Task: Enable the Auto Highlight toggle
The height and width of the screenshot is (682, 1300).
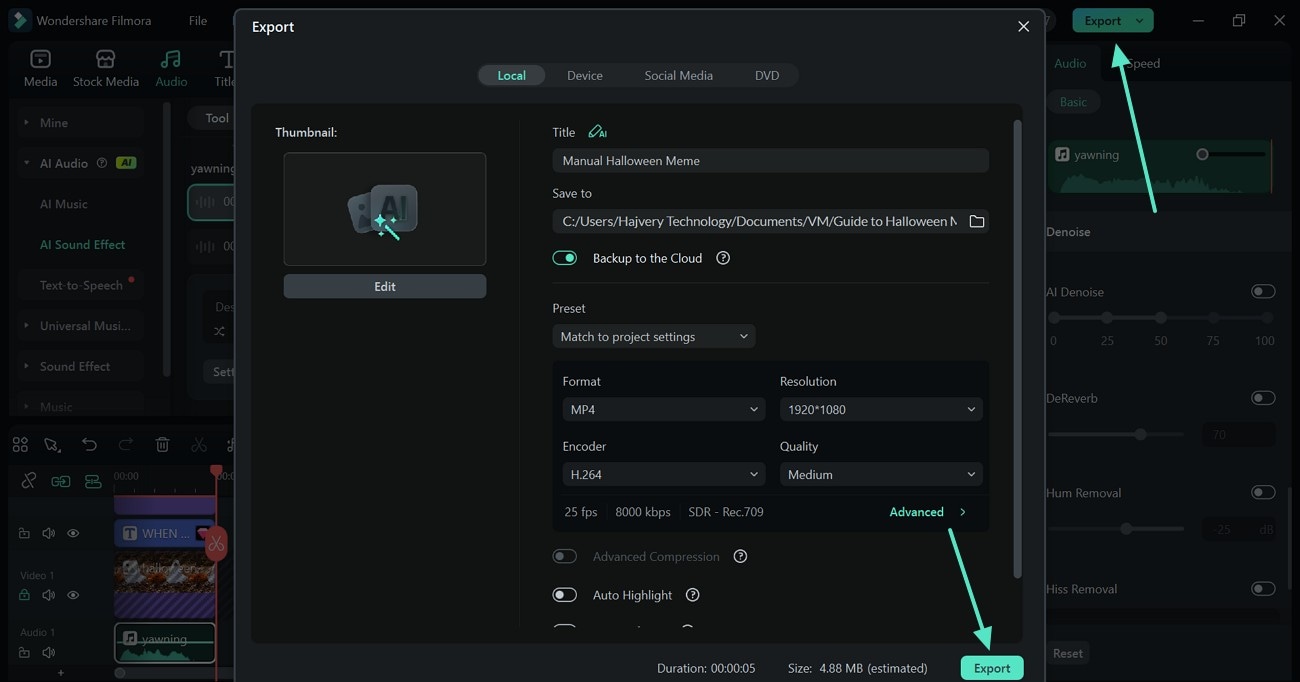Action: (x=565, y=595)
